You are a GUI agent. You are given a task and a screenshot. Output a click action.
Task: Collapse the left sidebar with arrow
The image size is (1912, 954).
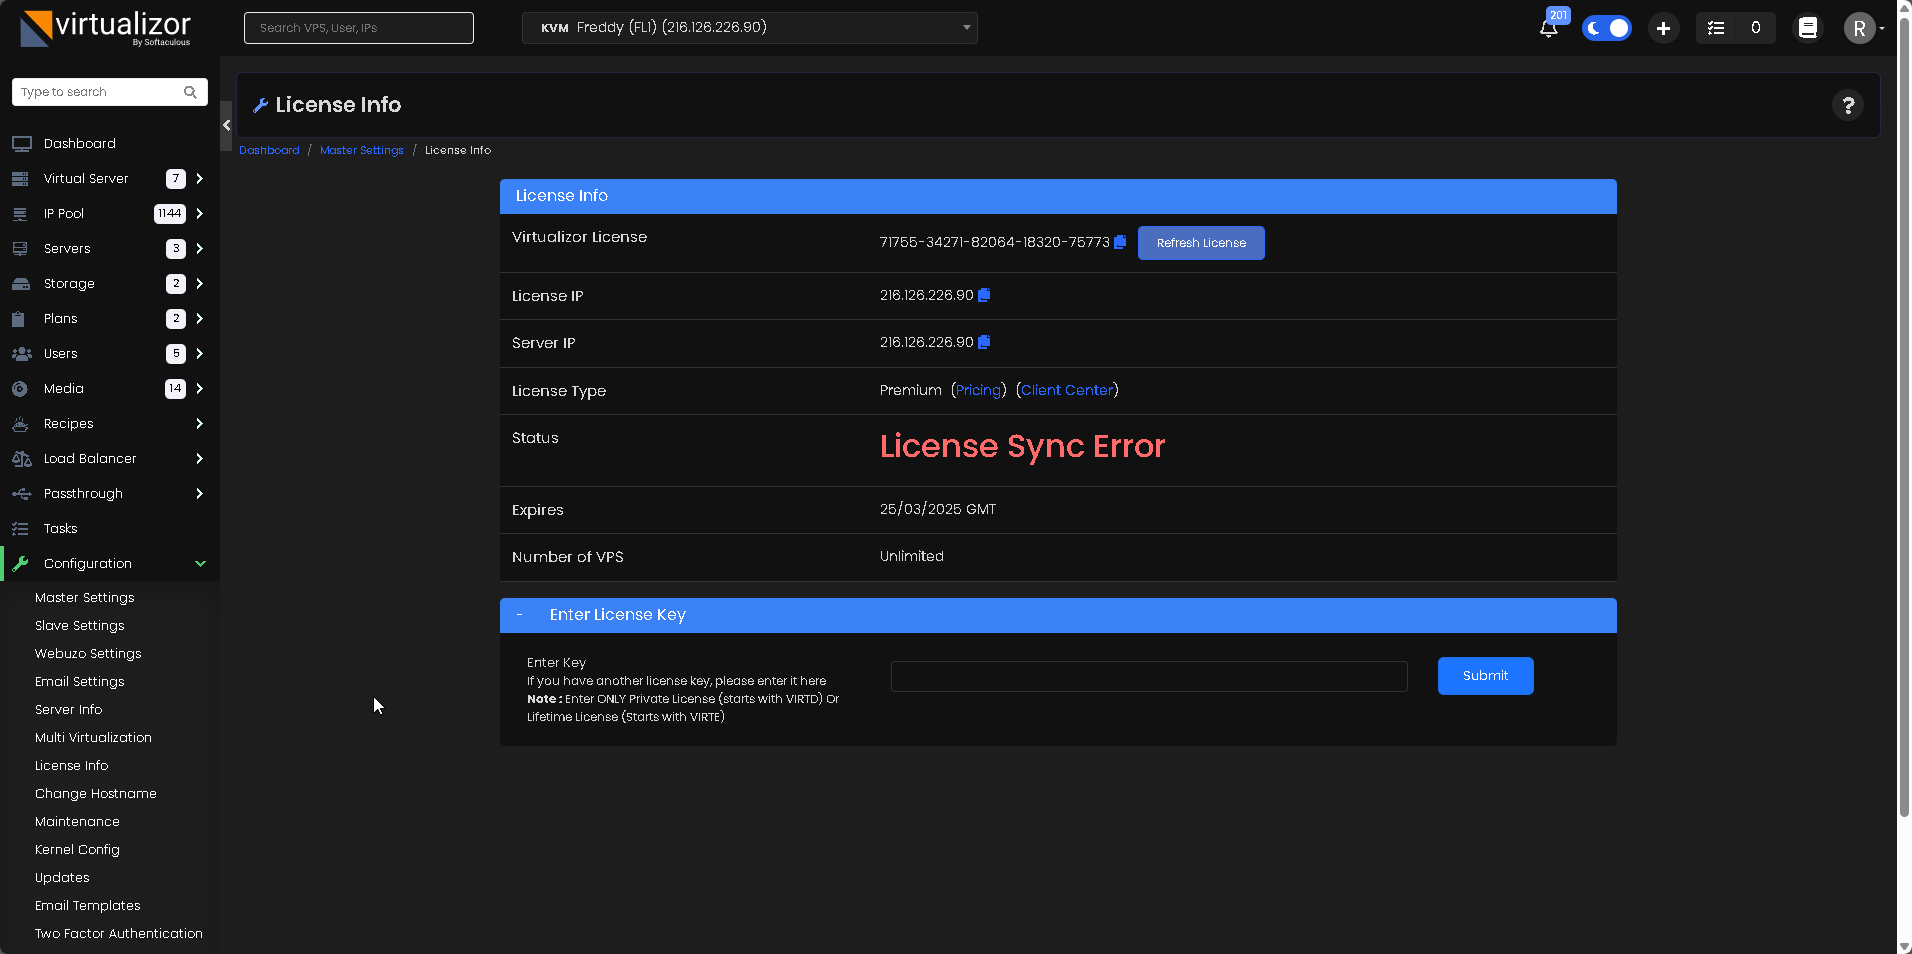coord(227,125)
